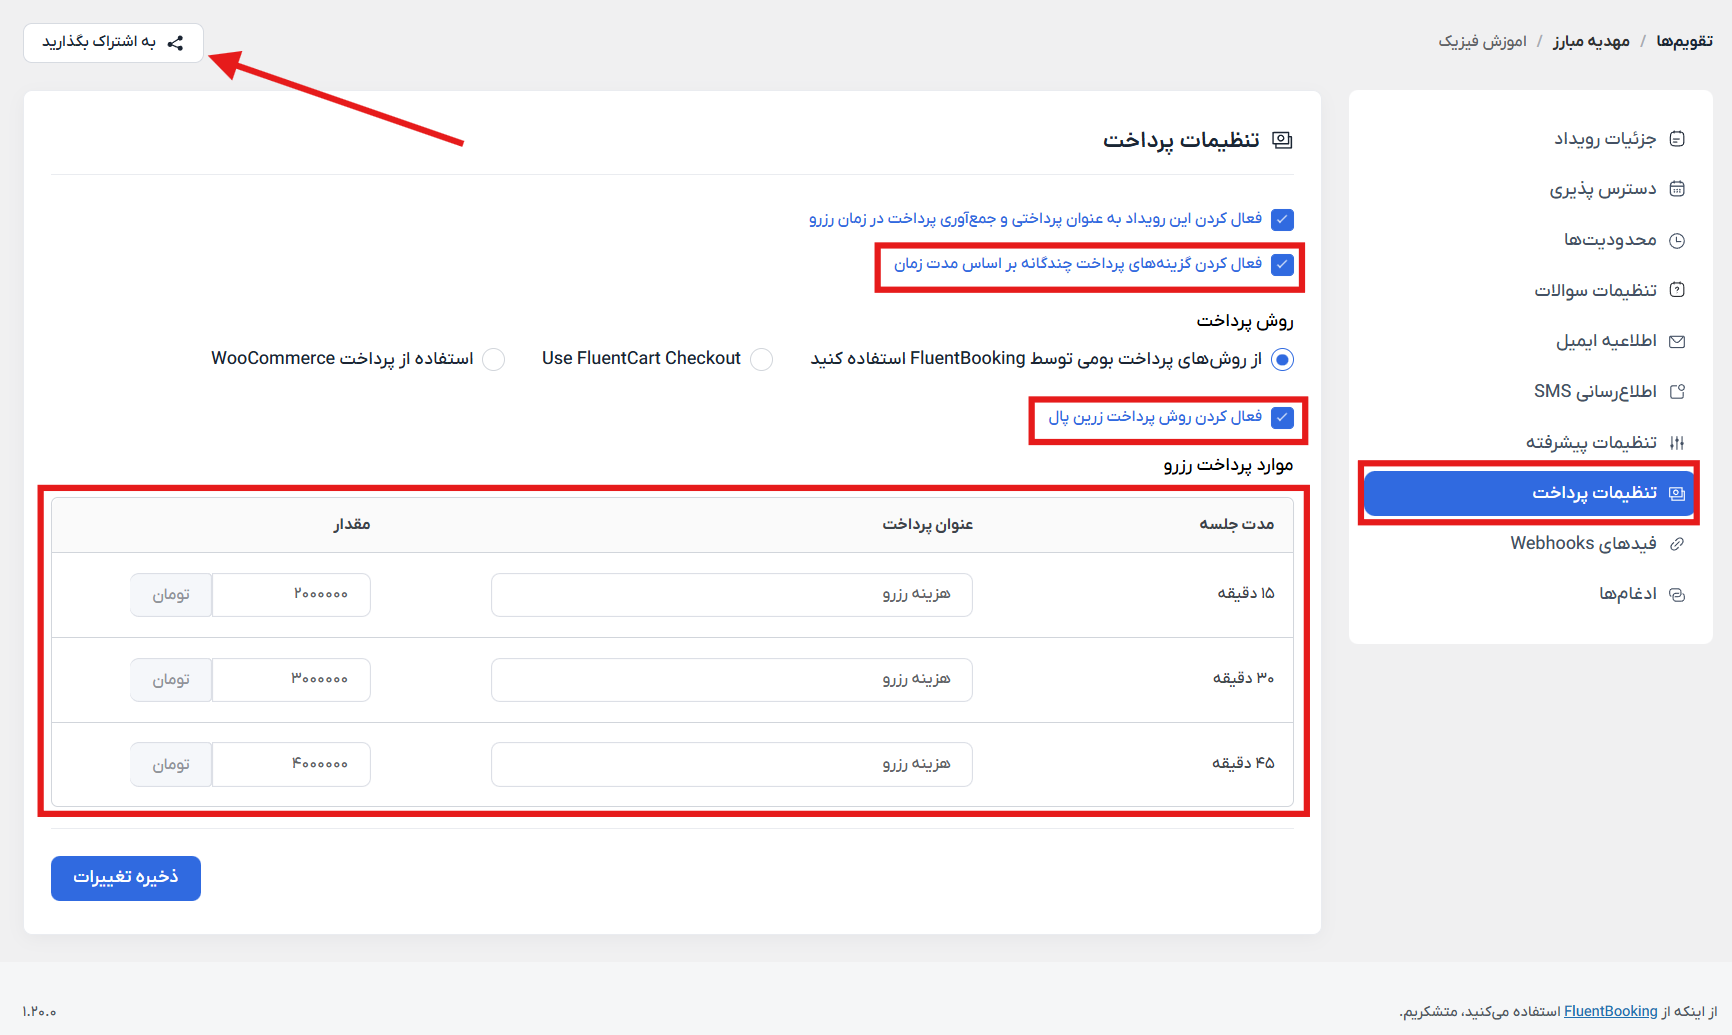The width and height of the screenshot is (1732, 1035).
Task: Click the Advanced Settings (تنظیمات پیشرفته) sliders icon
Action: coord(1677,442)
